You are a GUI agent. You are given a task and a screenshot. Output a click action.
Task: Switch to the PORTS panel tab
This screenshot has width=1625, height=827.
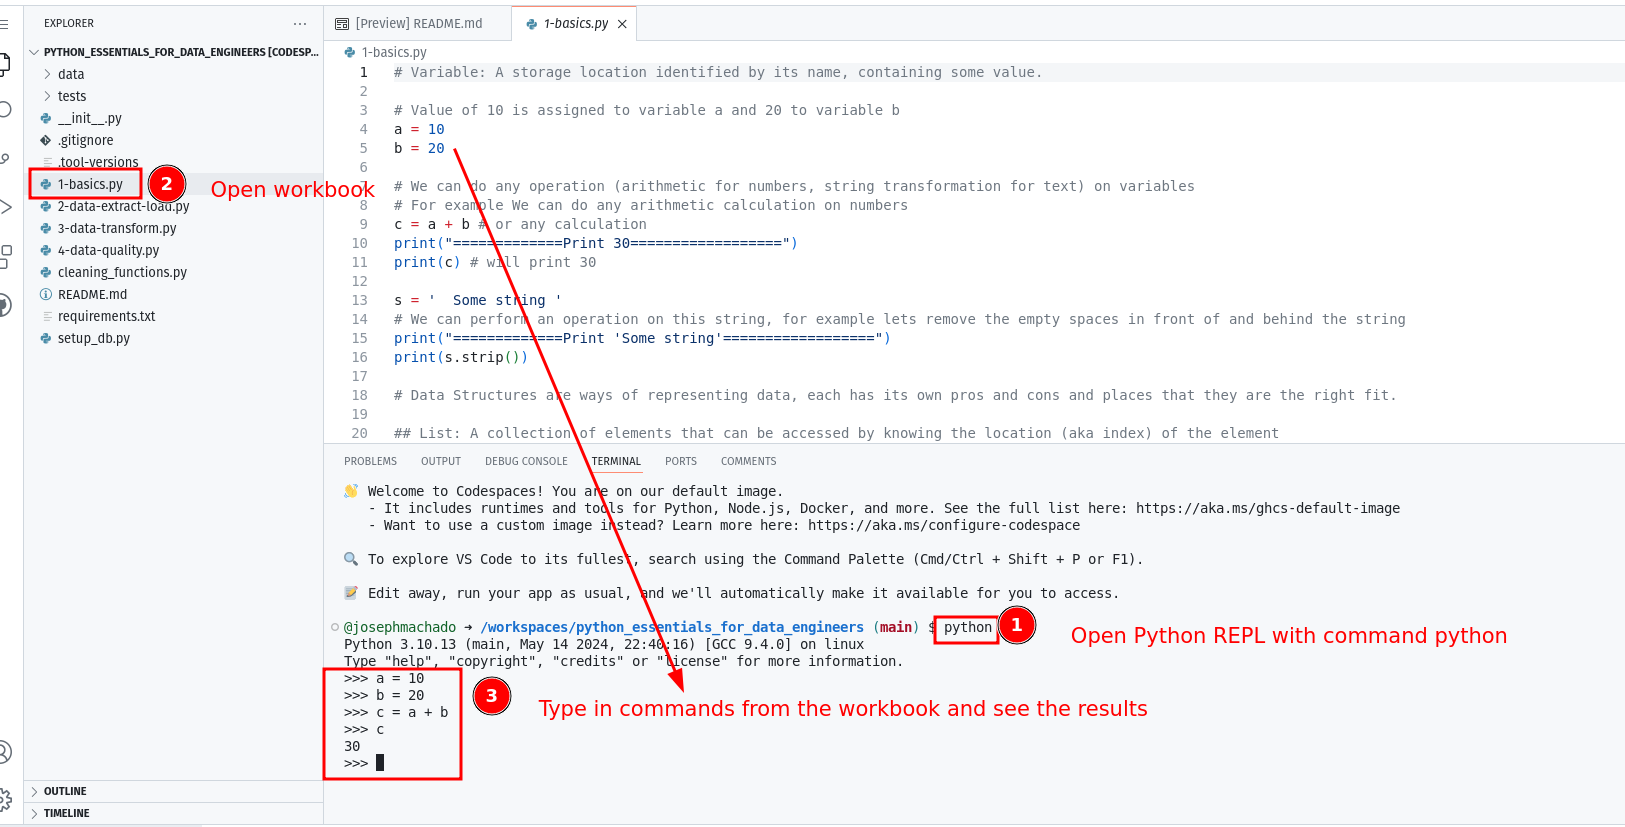click(681, 461)
